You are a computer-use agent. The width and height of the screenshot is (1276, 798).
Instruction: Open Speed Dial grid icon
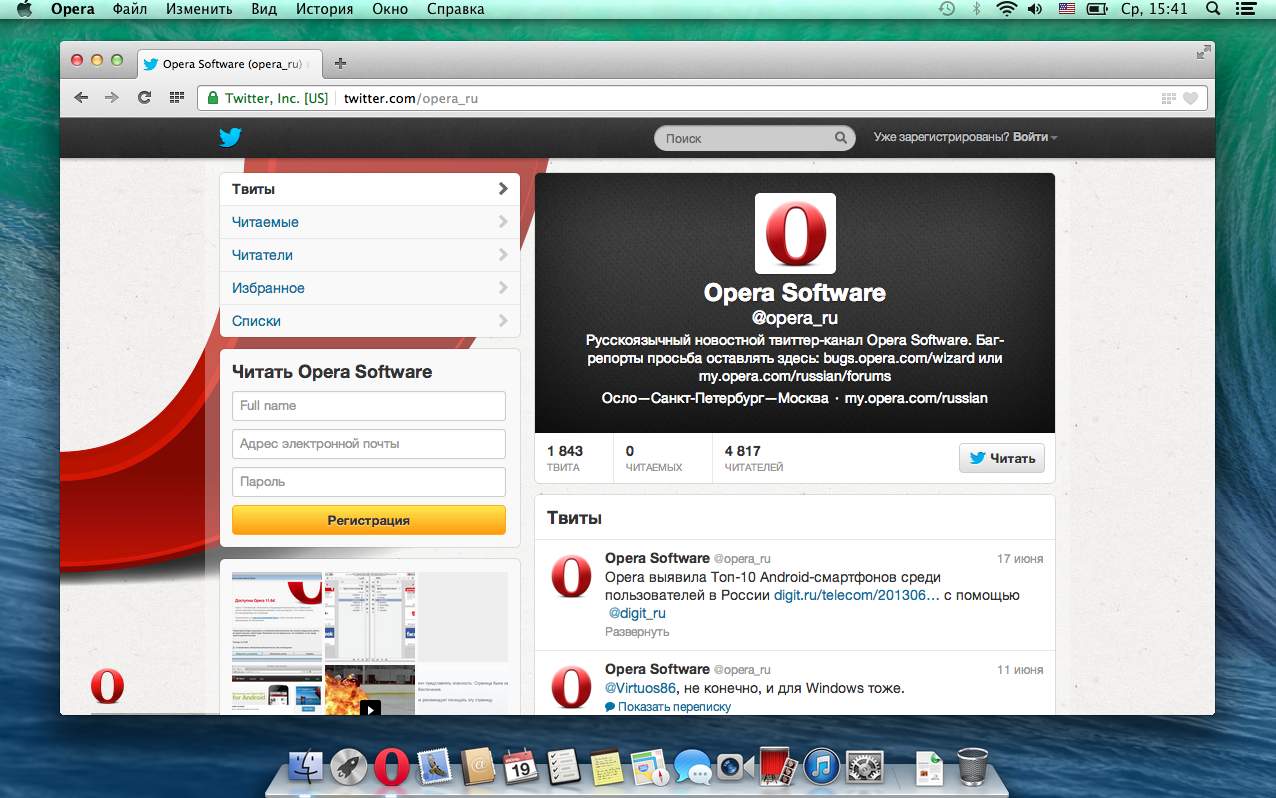[177, 98]
